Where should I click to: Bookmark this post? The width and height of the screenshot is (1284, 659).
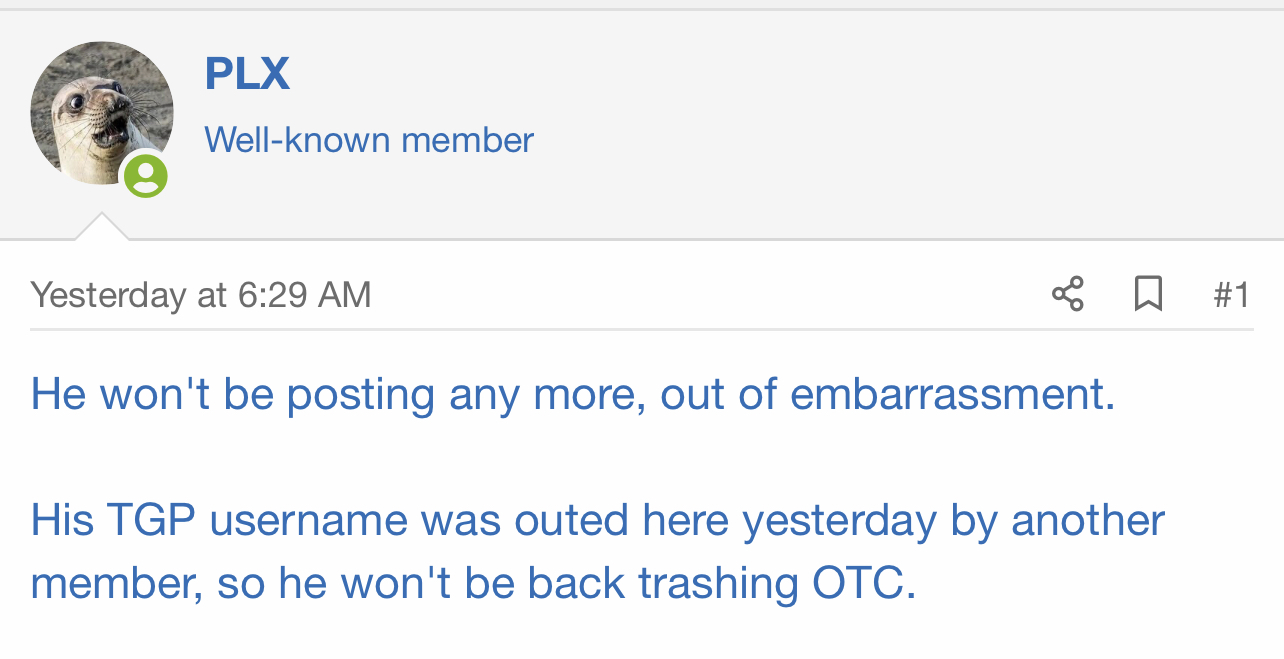coord(1148,294)
